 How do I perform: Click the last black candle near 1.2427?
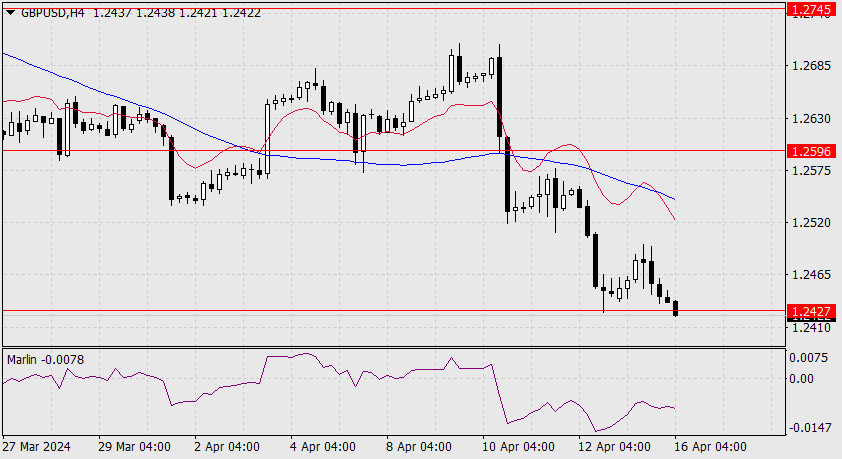pos(675,308)
